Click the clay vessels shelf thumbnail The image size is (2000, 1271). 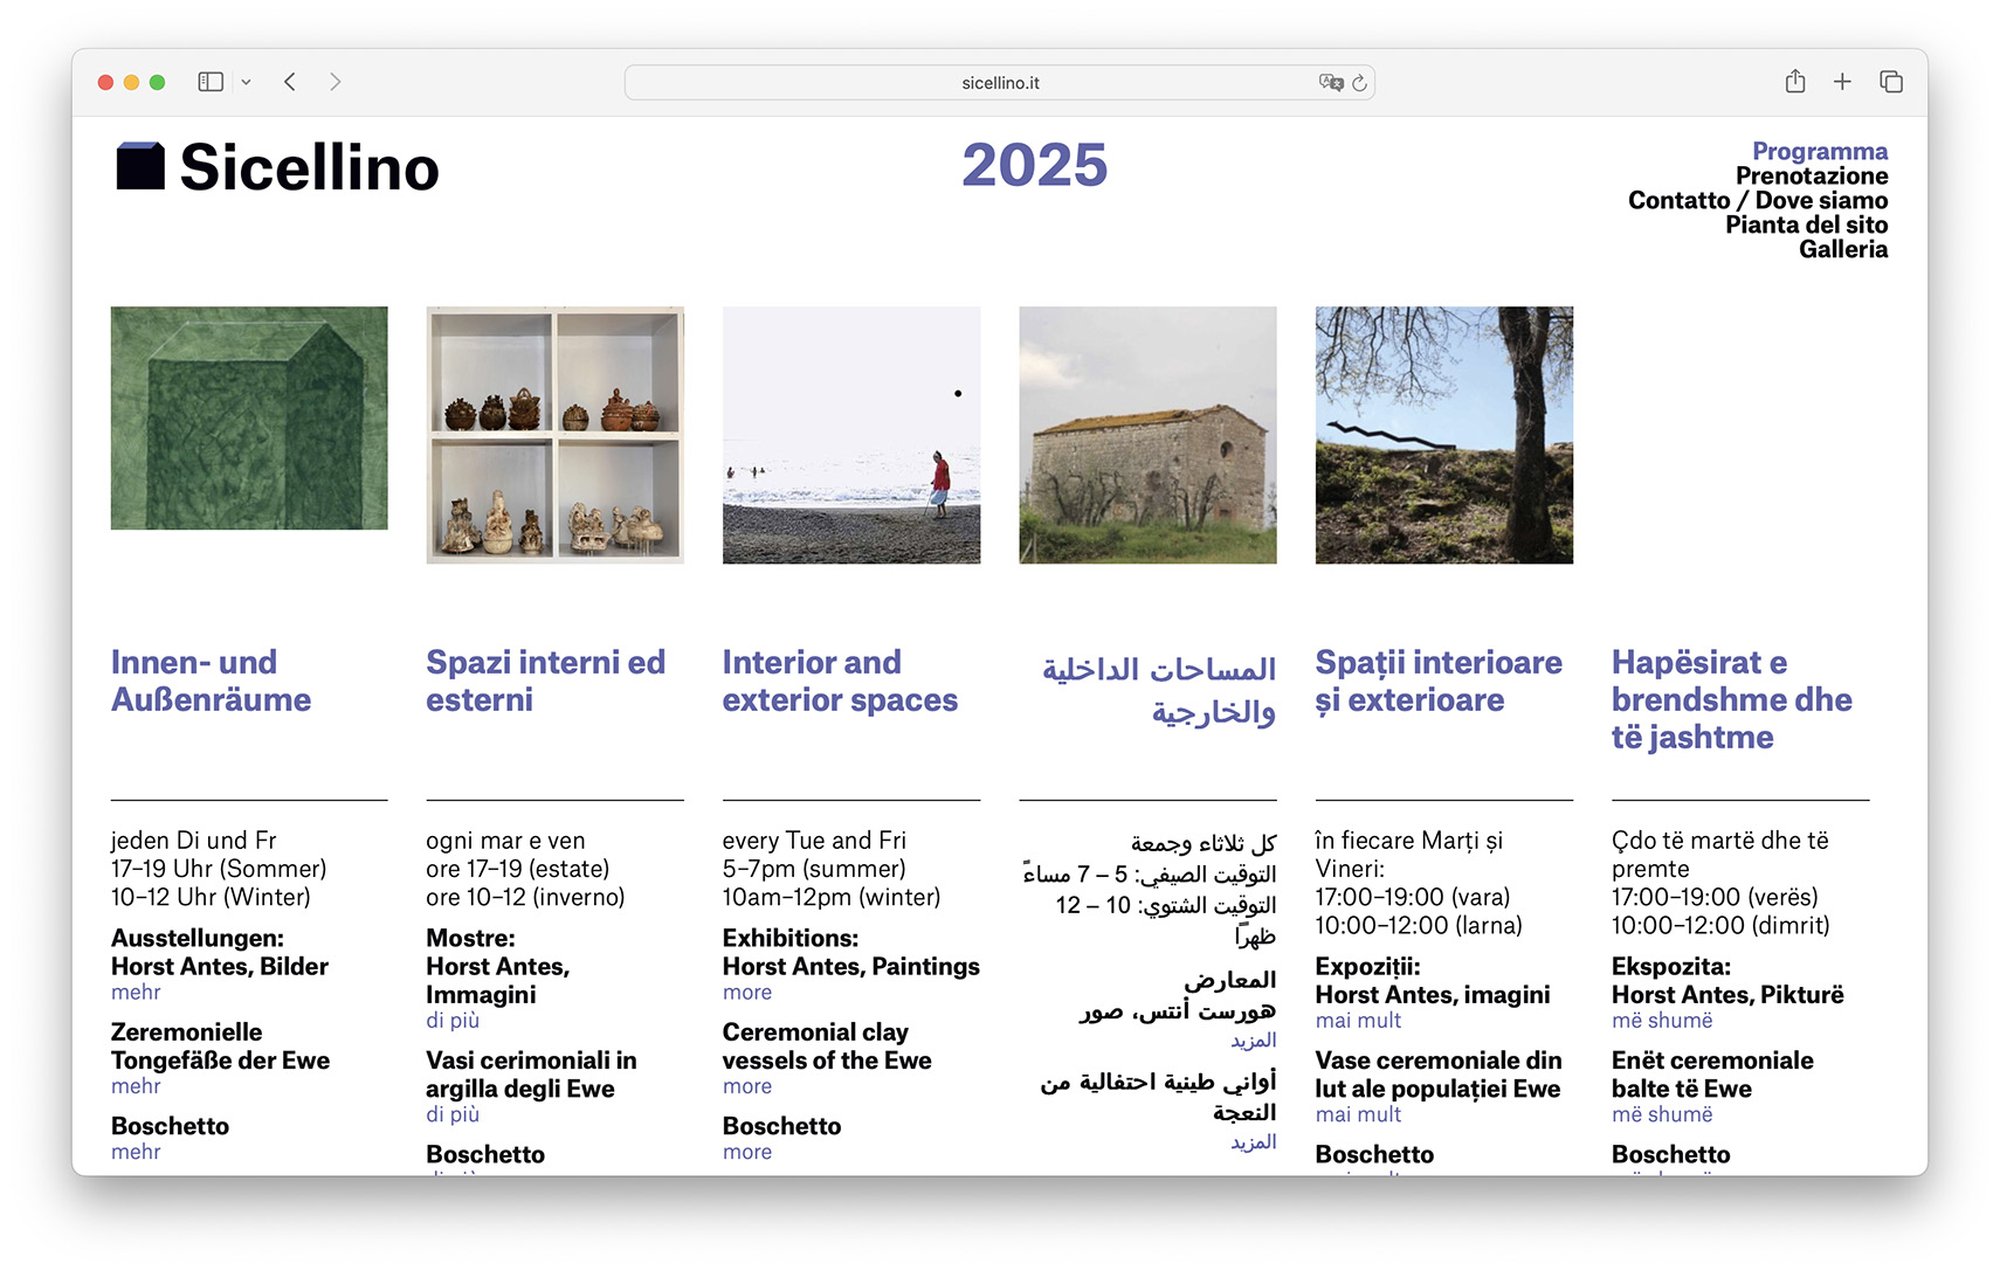(x=555, y=435)
